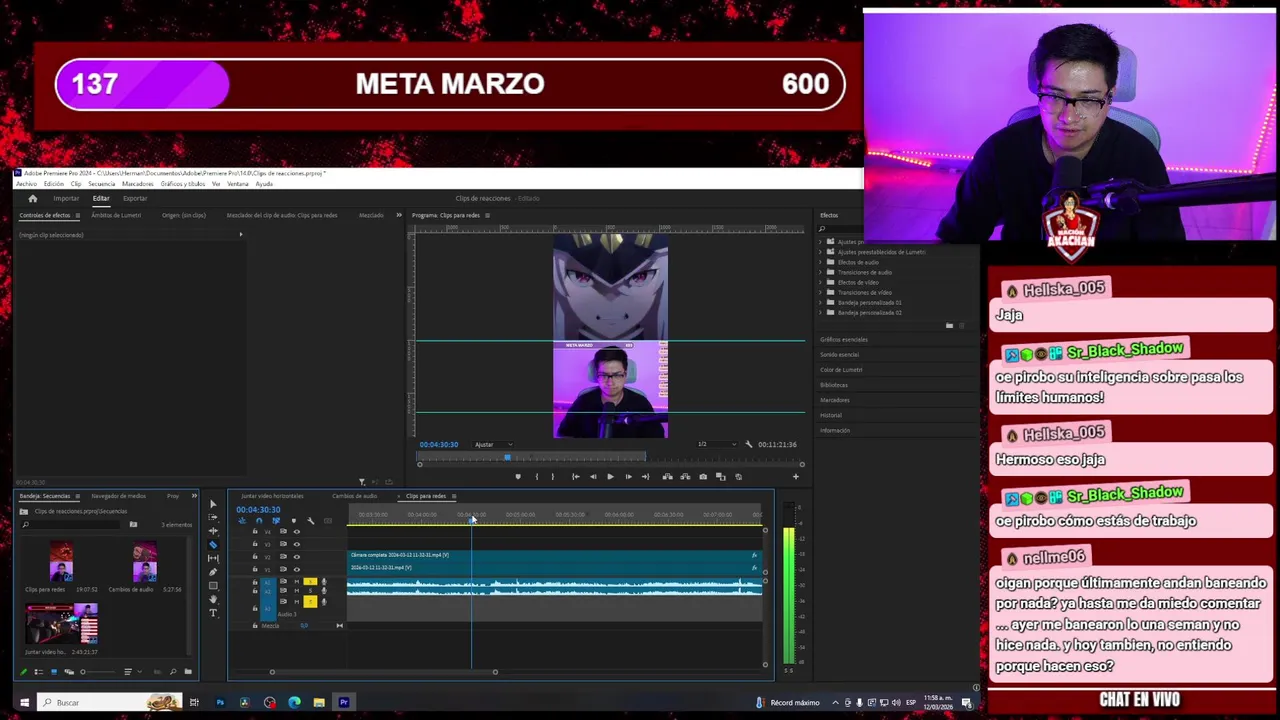This screenshot has height=720, width=1280.
Task: Select the Selection arrow tool
Action: (213, 504)
